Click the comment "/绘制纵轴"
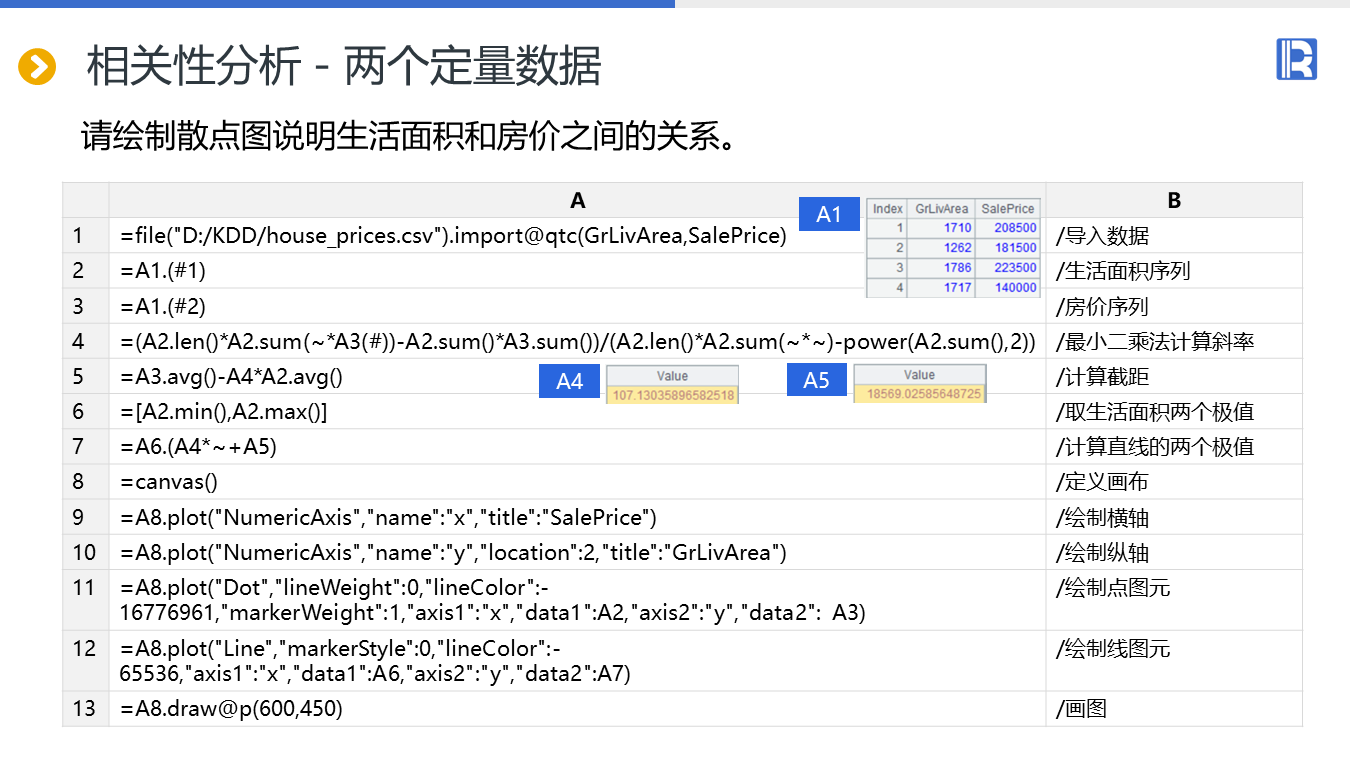This screenshot has width=1350, height=759. [x=1102, y=552]
